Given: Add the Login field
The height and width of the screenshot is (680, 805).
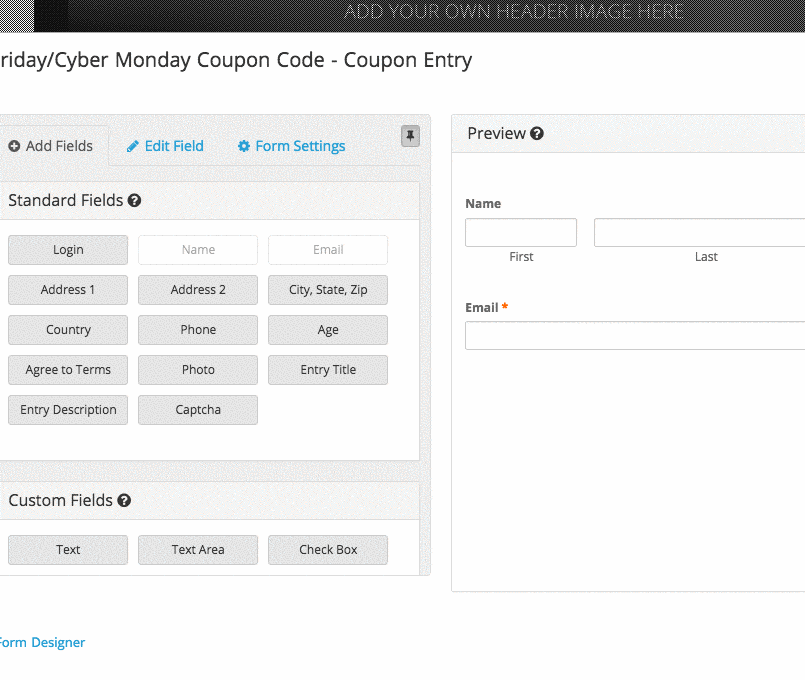Looking at the screenshot, I should (x=68, y=250).
